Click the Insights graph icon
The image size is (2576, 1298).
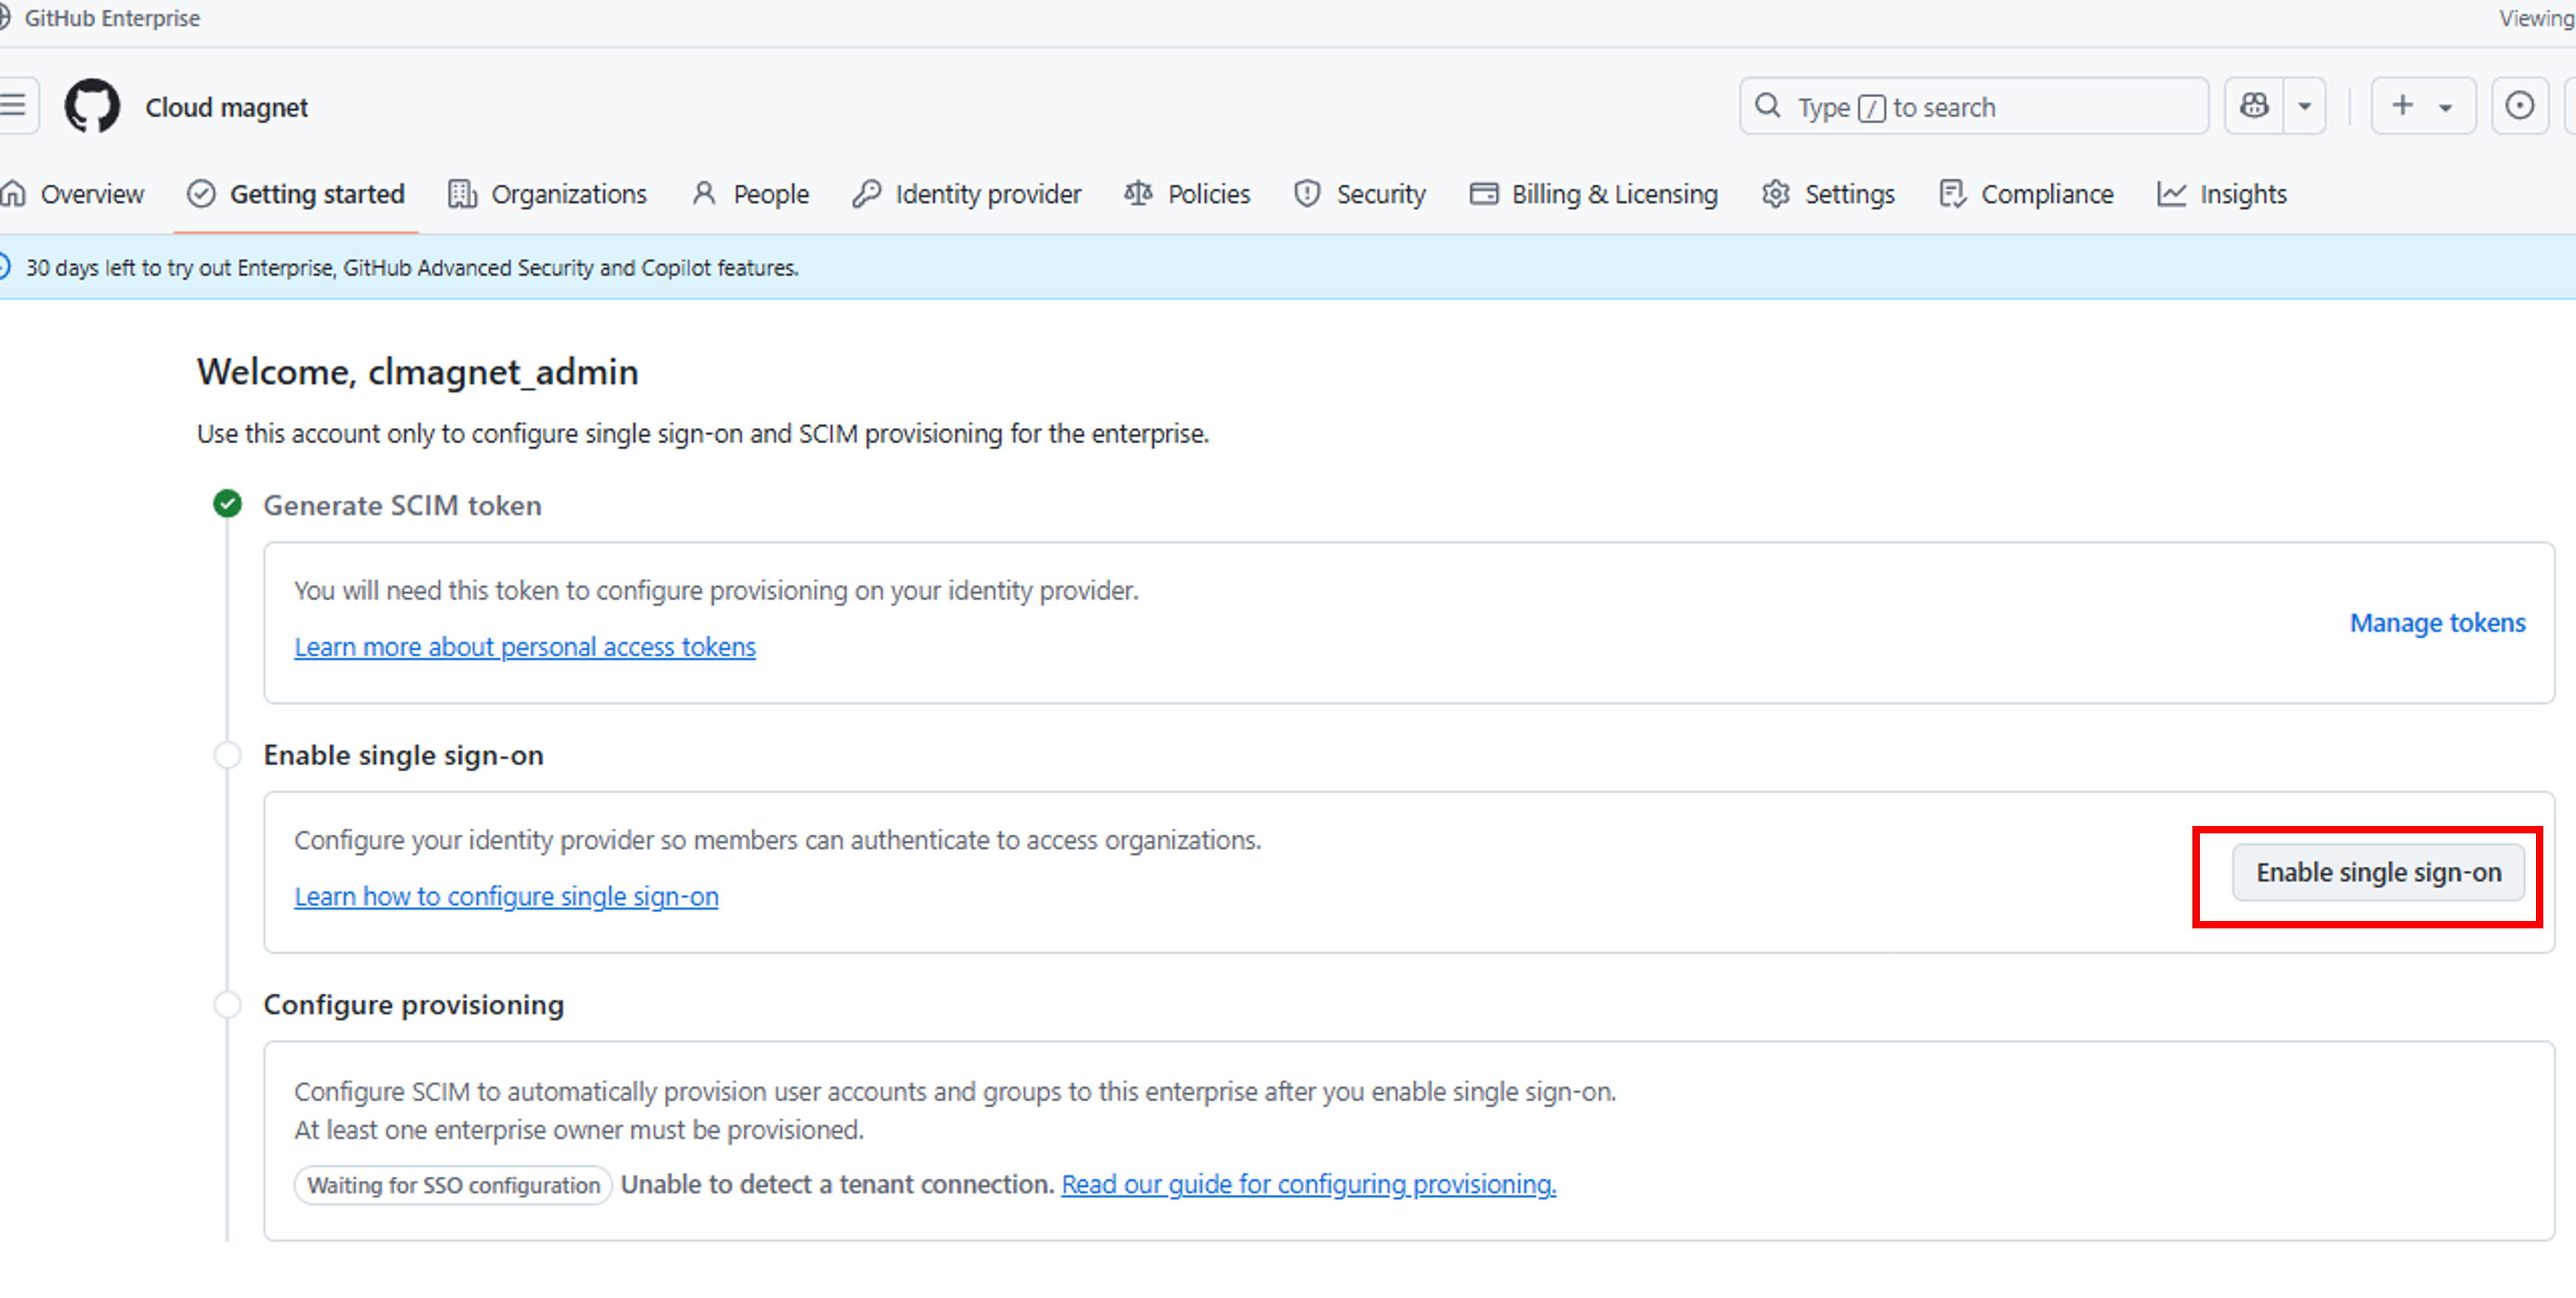coord(2171,193)
